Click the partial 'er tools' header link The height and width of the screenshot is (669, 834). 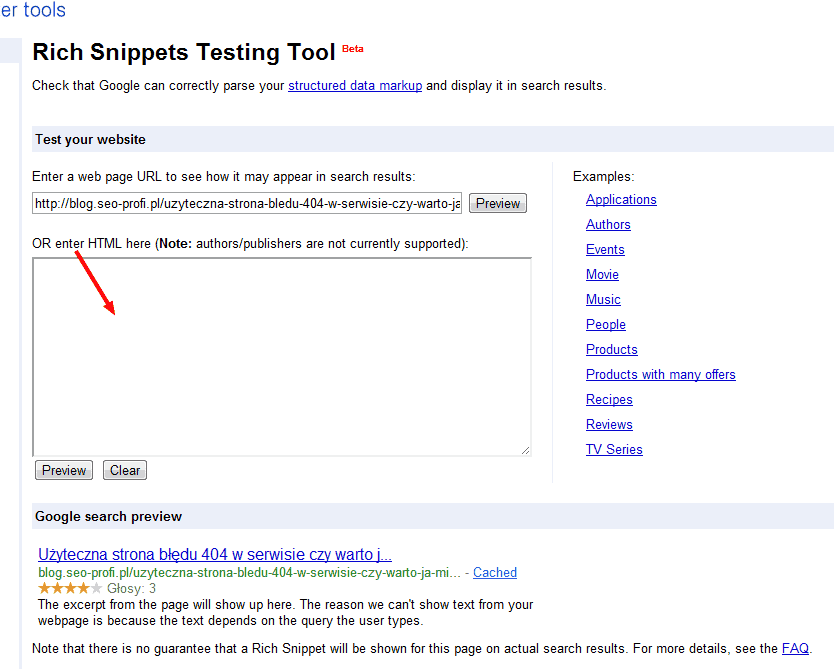click(x=33, y=10)
